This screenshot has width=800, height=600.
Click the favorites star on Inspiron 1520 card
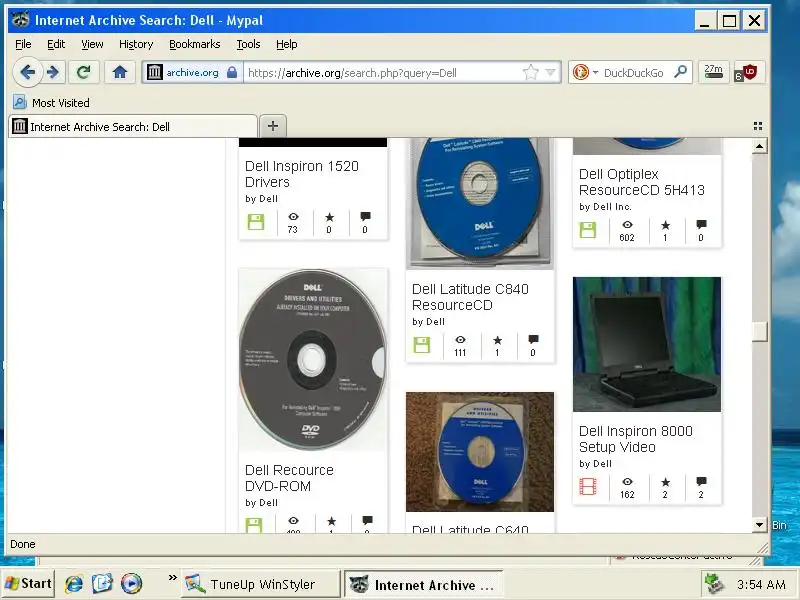(330, 217)
